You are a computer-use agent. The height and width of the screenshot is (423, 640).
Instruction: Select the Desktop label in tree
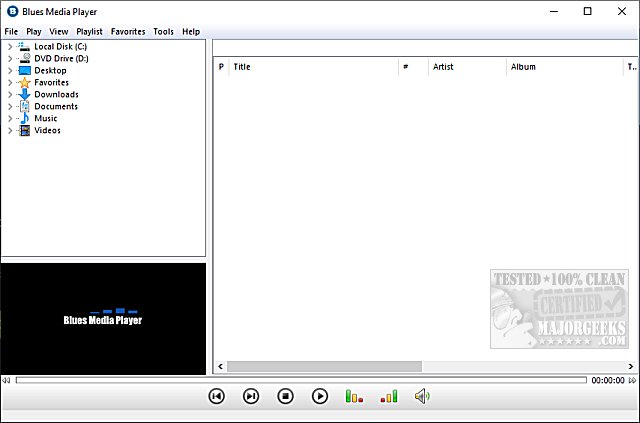tap(50, 71)
